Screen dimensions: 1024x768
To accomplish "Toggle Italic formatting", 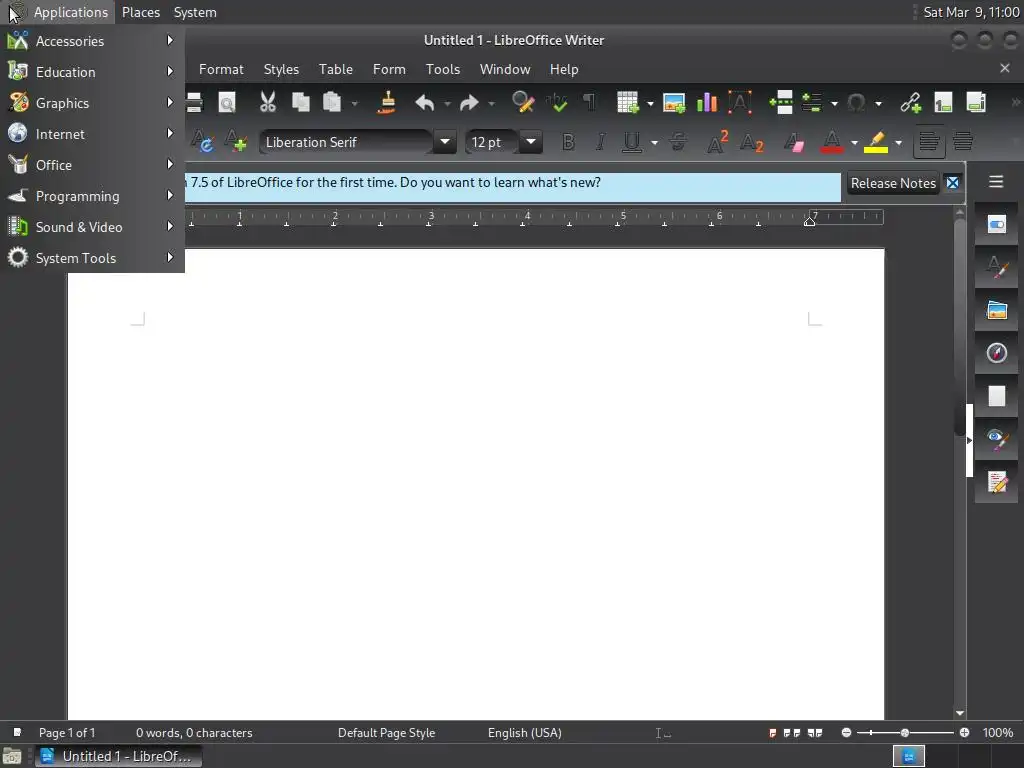I will click(x=600, y=142).
